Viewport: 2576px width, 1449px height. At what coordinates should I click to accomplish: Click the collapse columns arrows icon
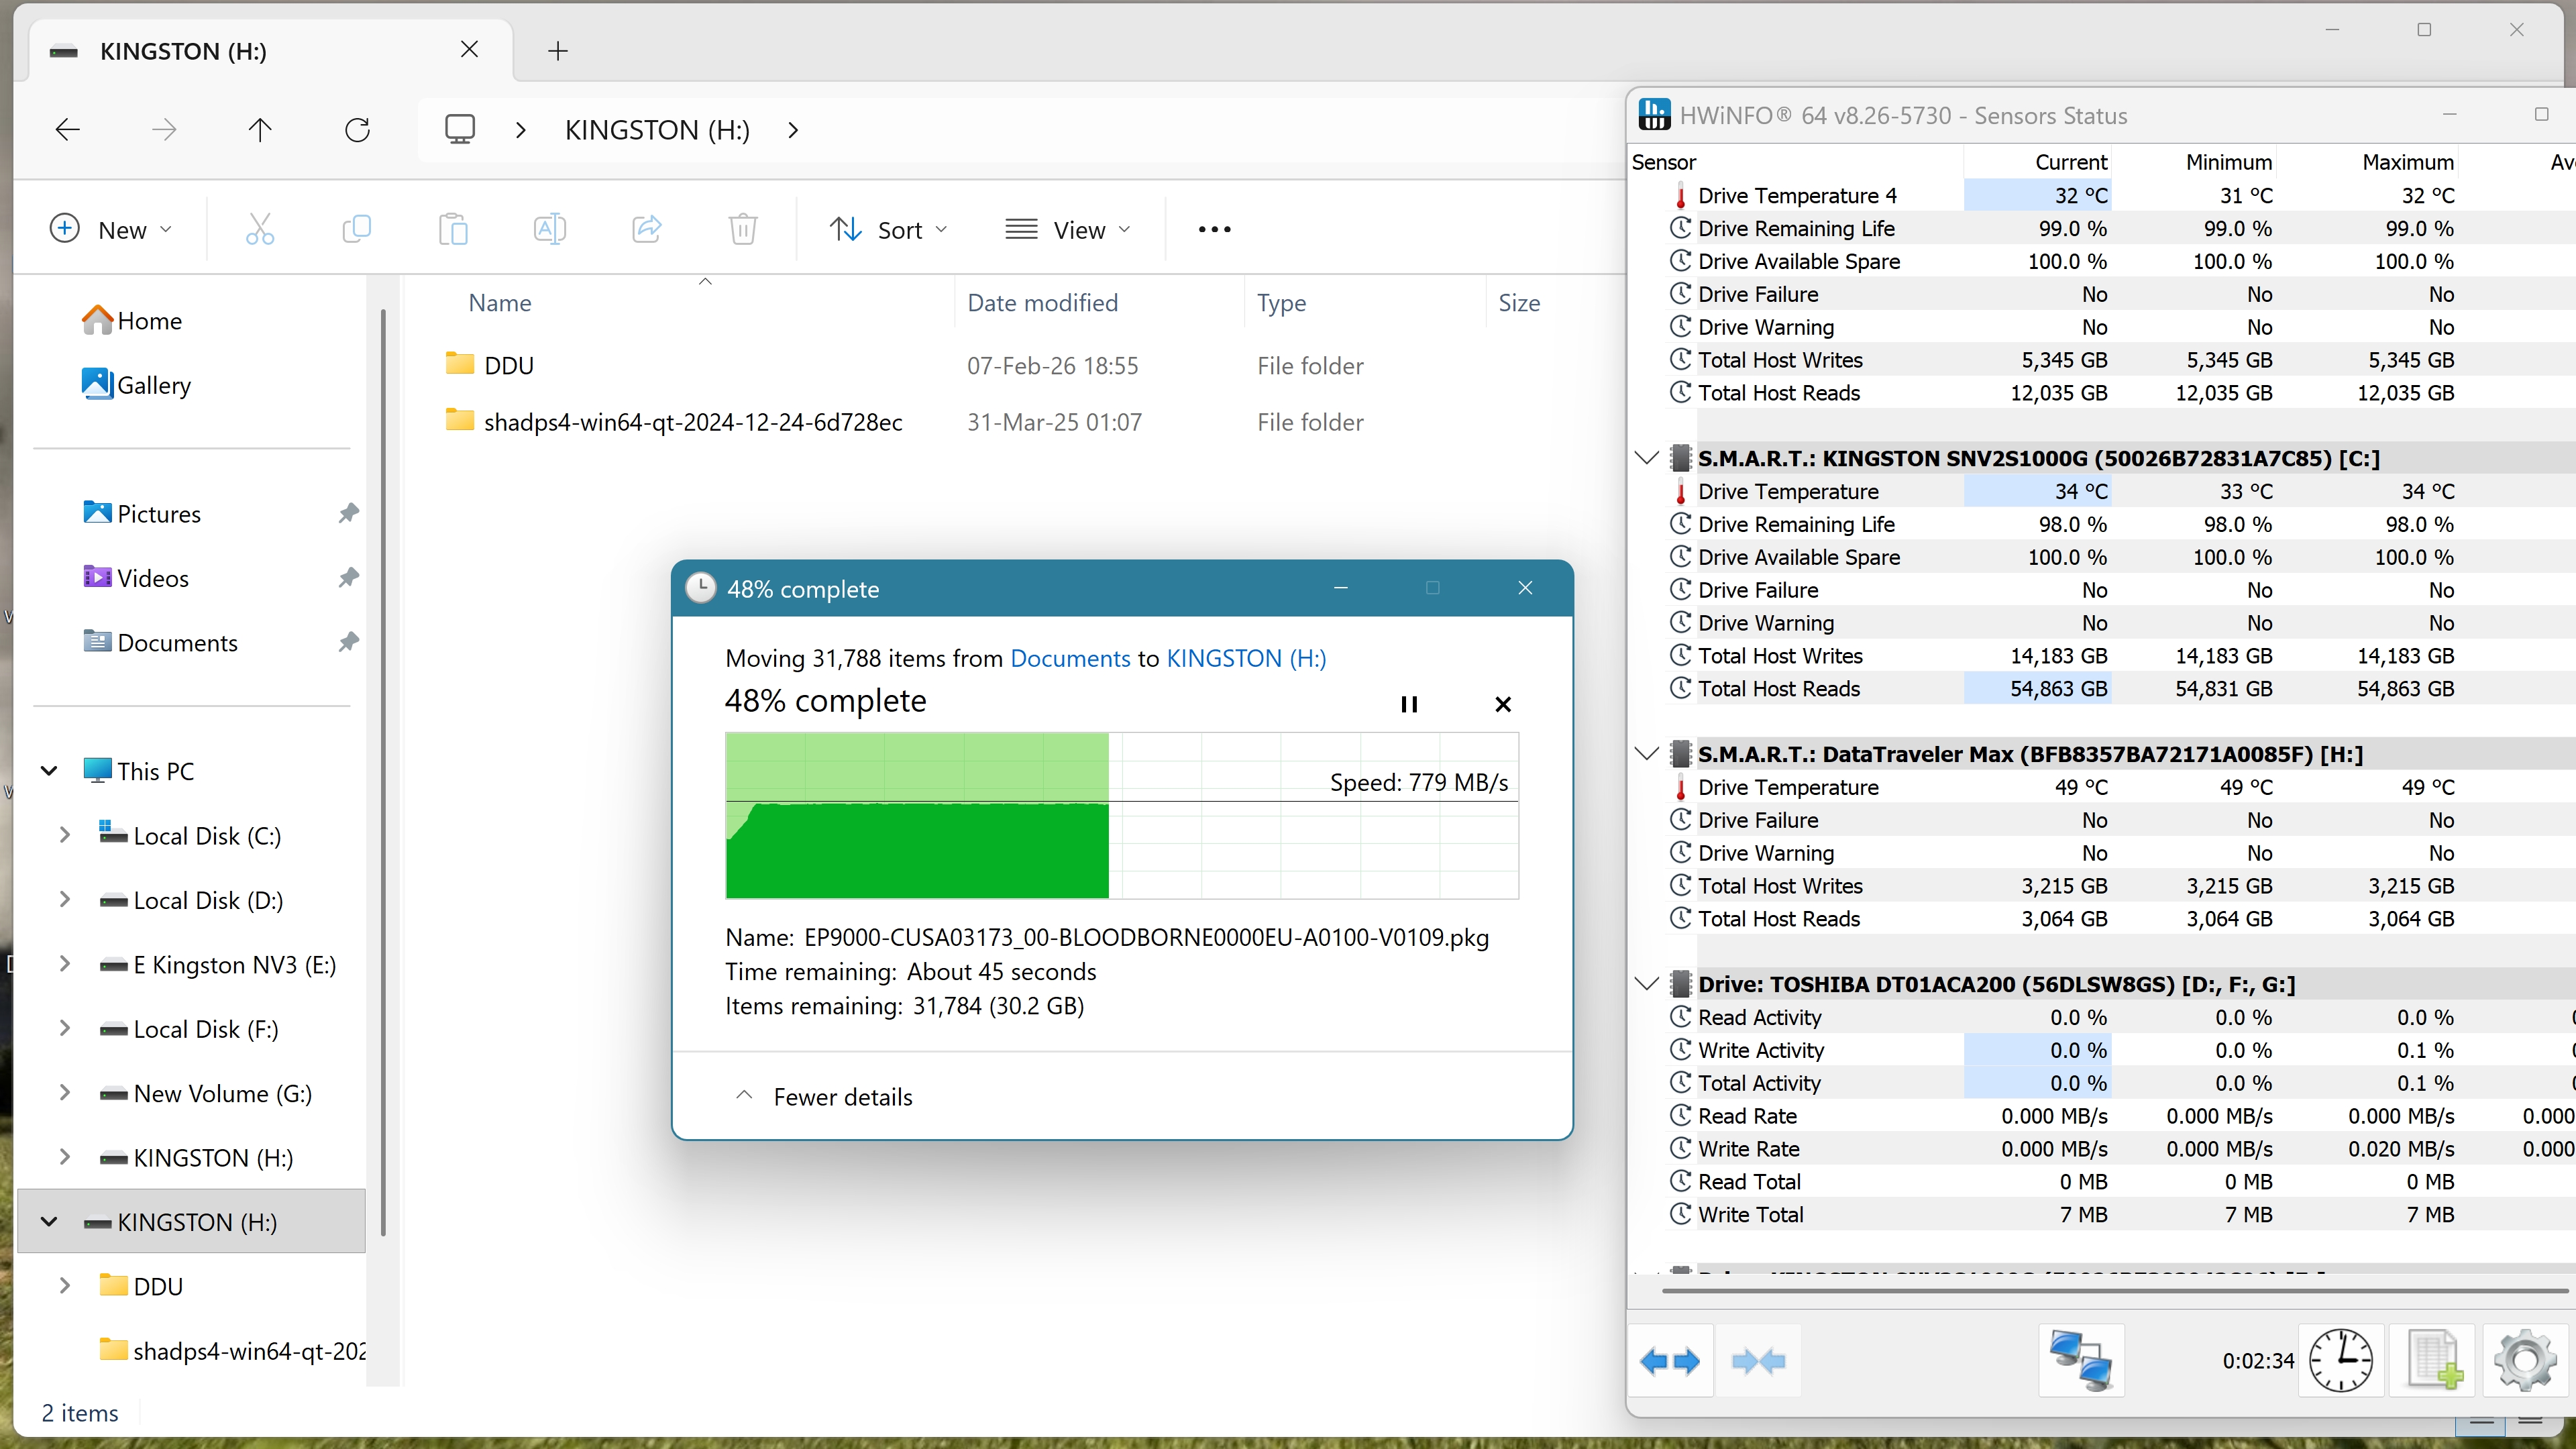(1758, 1360)
